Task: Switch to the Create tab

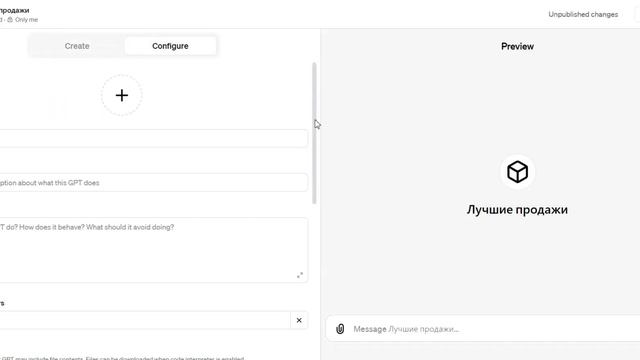Action: pyautogui.click(x=77, y=46)
